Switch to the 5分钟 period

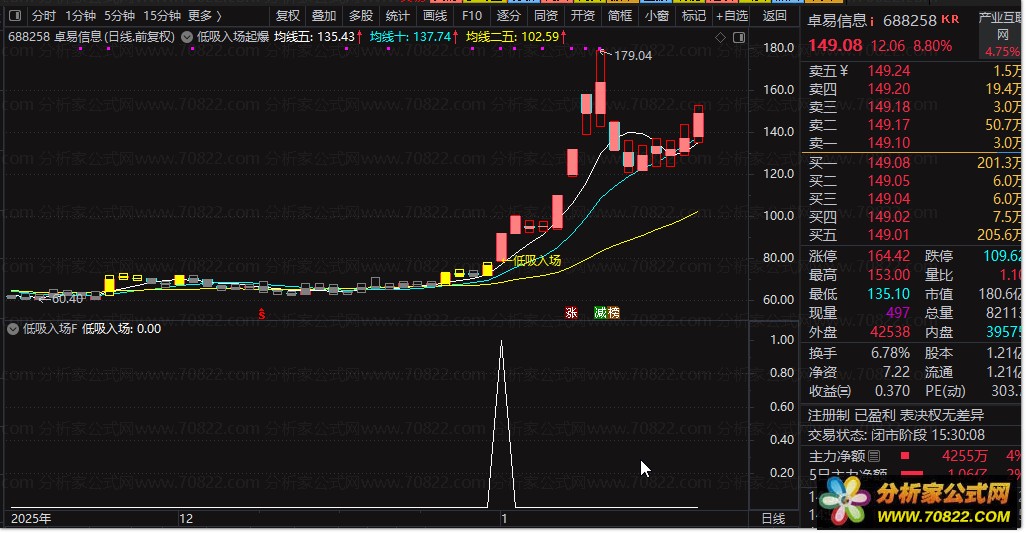tap(120, 16)
